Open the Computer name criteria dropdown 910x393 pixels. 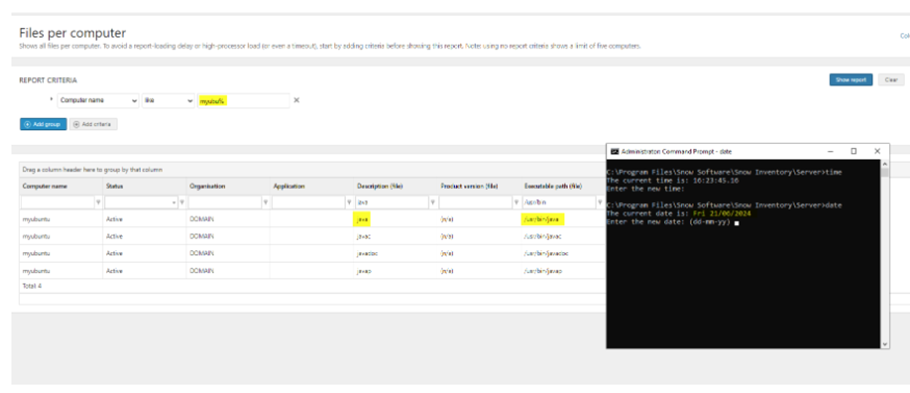pos(98,100)
